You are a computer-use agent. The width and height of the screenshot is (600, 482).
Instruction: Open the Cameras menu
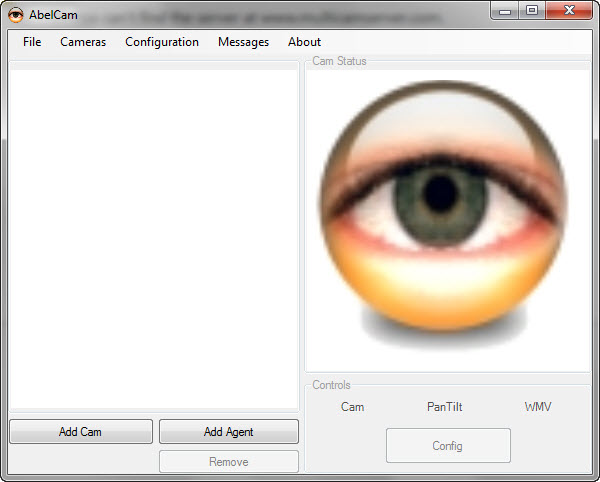[x=83, y=42]
